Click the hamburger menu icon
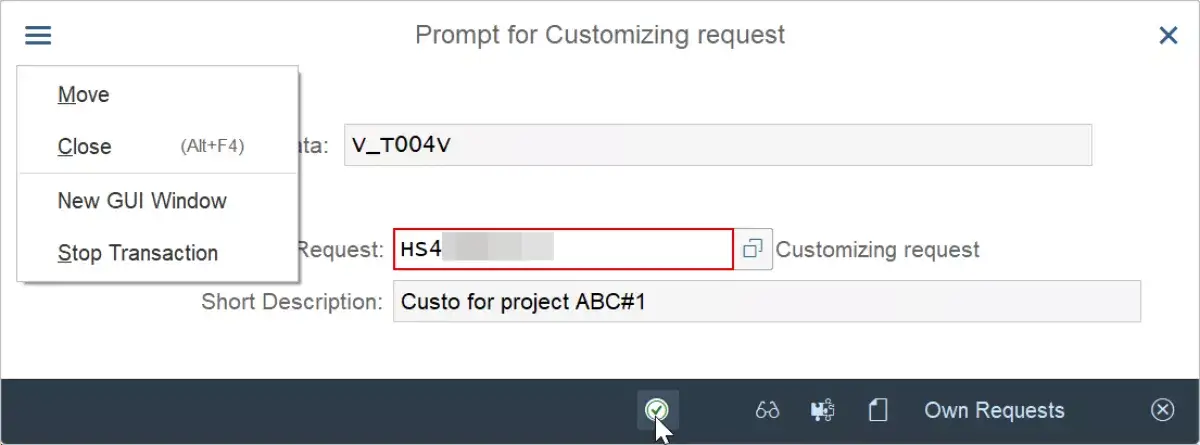This screenshot has height=445, width=1200. [38, 35]
